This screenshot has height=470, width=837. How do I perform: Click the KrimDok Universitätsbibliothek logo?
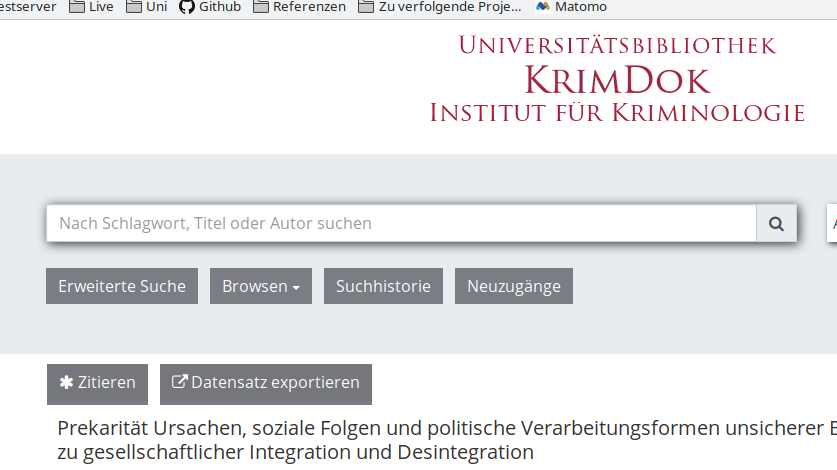click(617, 79)
